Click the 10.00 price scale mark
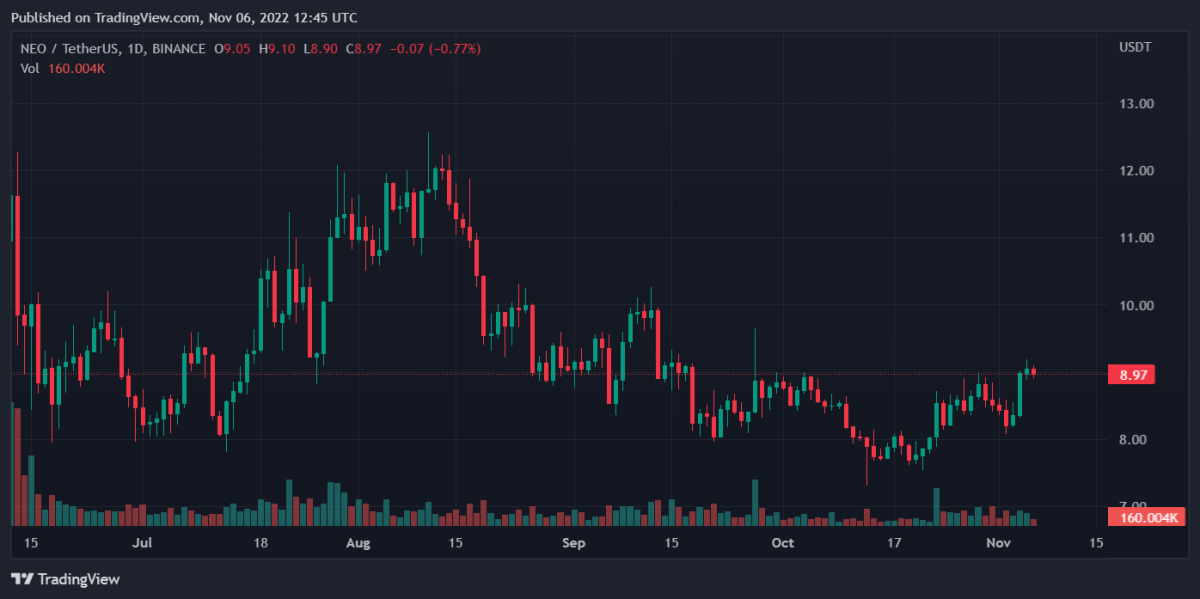The width and height of the screenshot is (1200, 599). 1136,305
